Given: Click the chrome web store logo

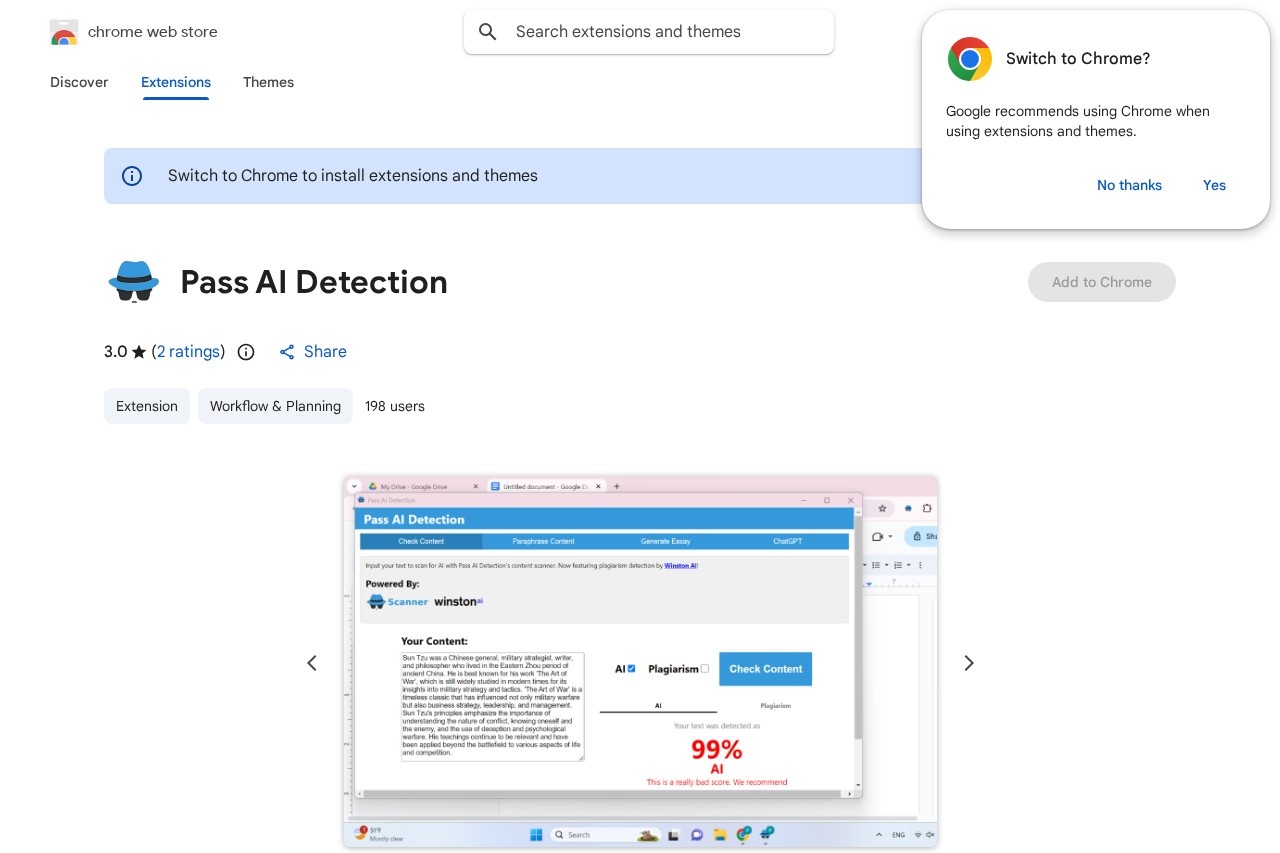Looking at the screenshot, I should point(64,31).
